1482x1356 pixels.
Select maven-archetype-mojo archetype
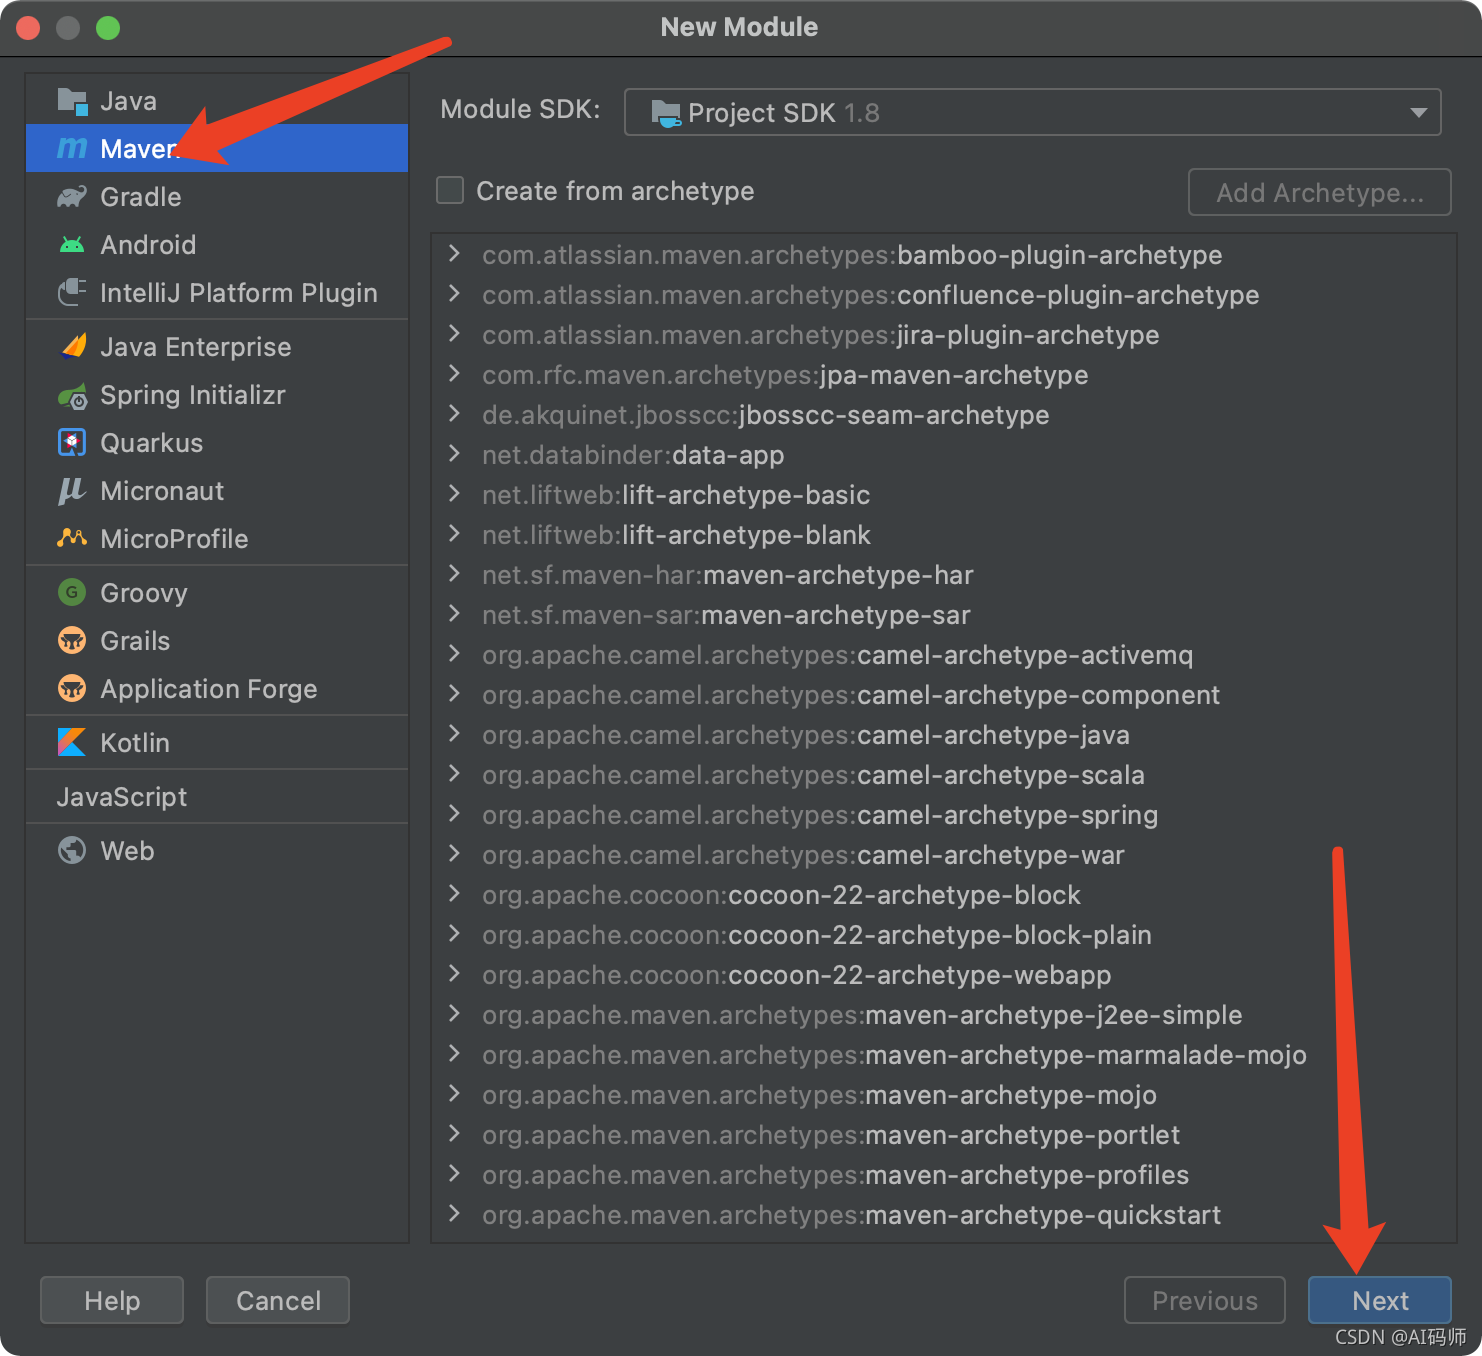click(x=819, y=1095)
